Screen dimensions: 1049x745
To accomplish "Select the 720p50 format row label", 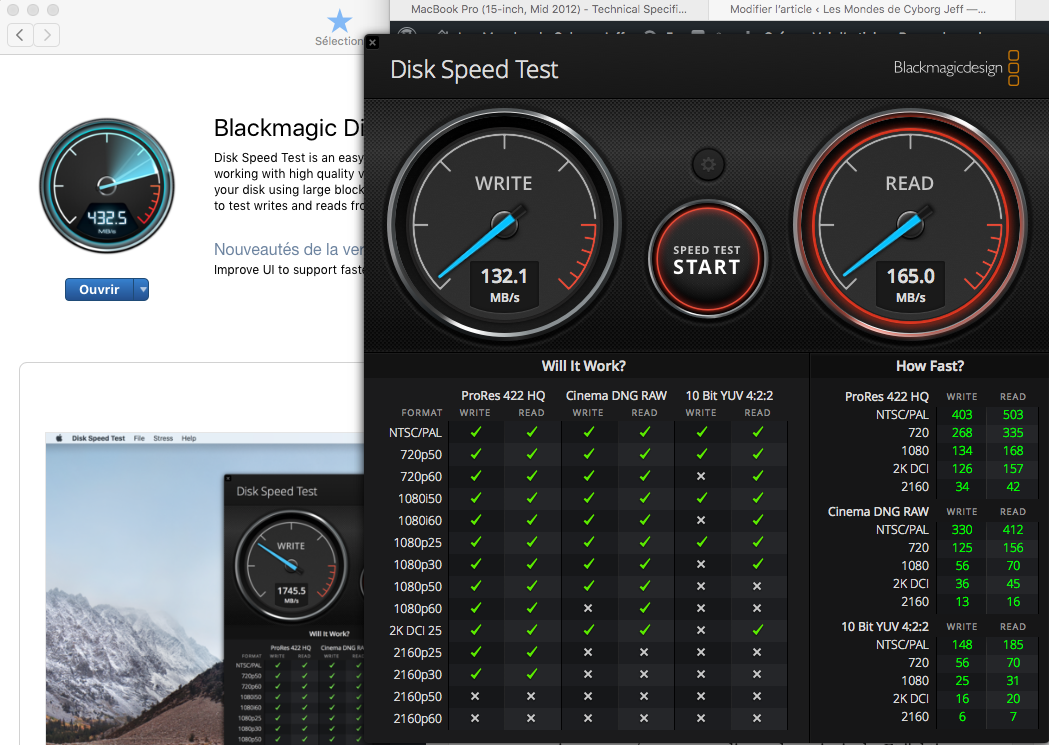I will point(421,455).
